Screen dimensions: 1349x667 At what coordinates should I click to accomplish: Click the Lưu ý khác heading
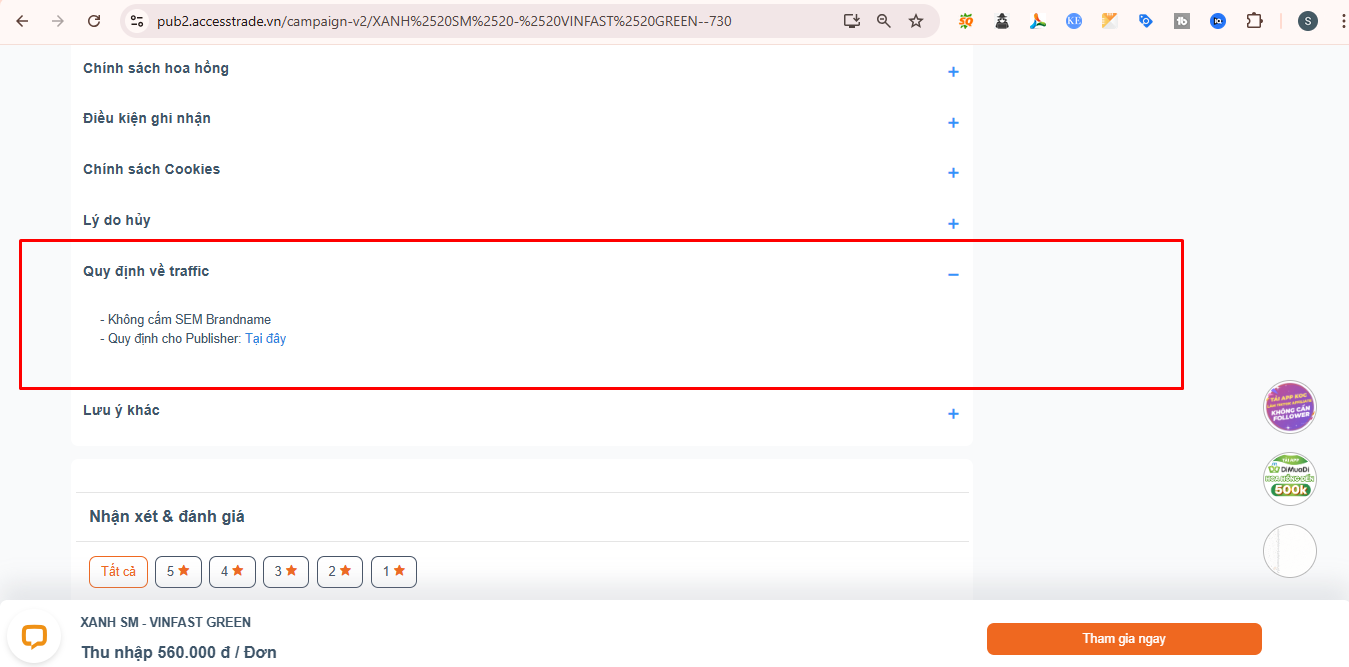121,410
